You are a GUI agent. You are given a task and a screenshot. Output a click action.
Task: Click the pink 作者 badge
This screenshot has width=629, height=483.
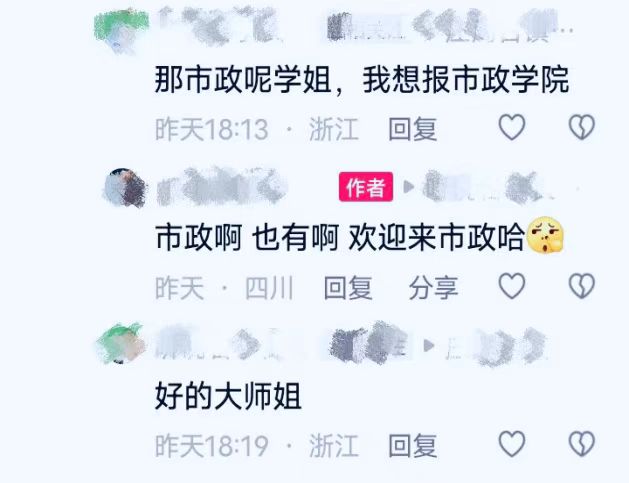pyautogui.click(x=366, y=187)
